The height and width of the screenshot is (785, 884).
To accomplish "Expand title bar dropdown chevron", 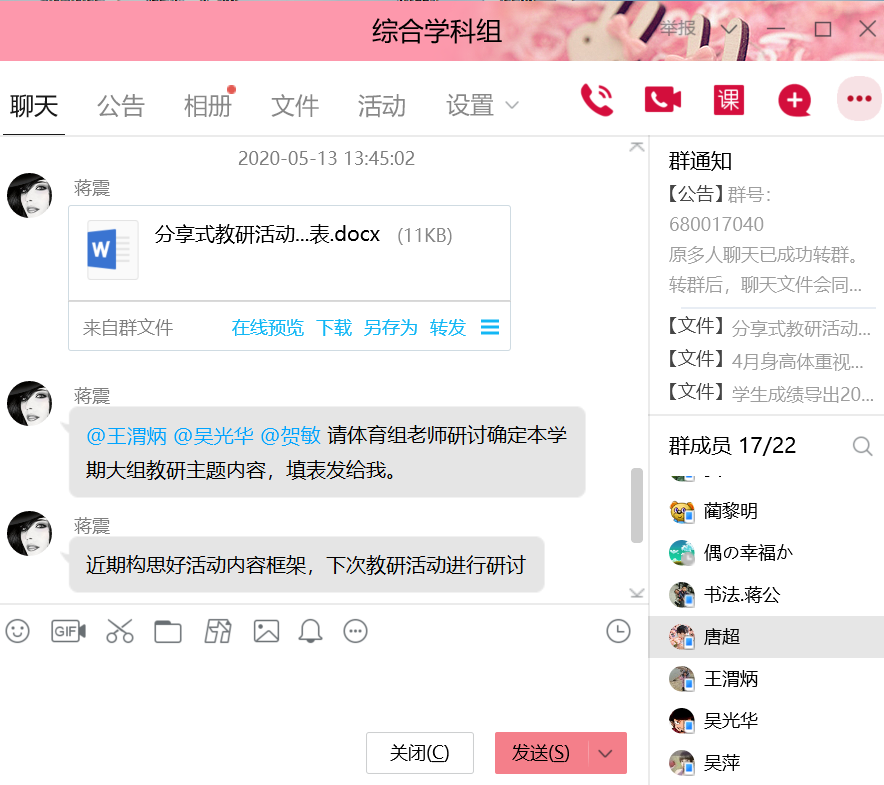I will (729, 29).
